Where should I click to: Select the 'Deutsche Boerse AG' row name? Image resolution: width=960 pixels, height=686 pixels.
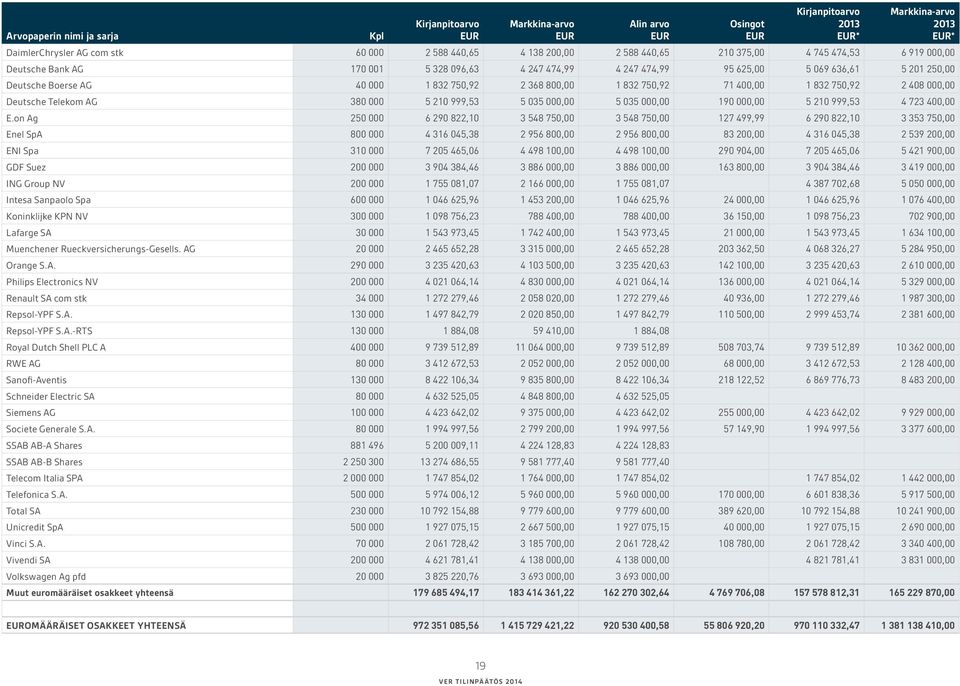[x=49, y=86]
